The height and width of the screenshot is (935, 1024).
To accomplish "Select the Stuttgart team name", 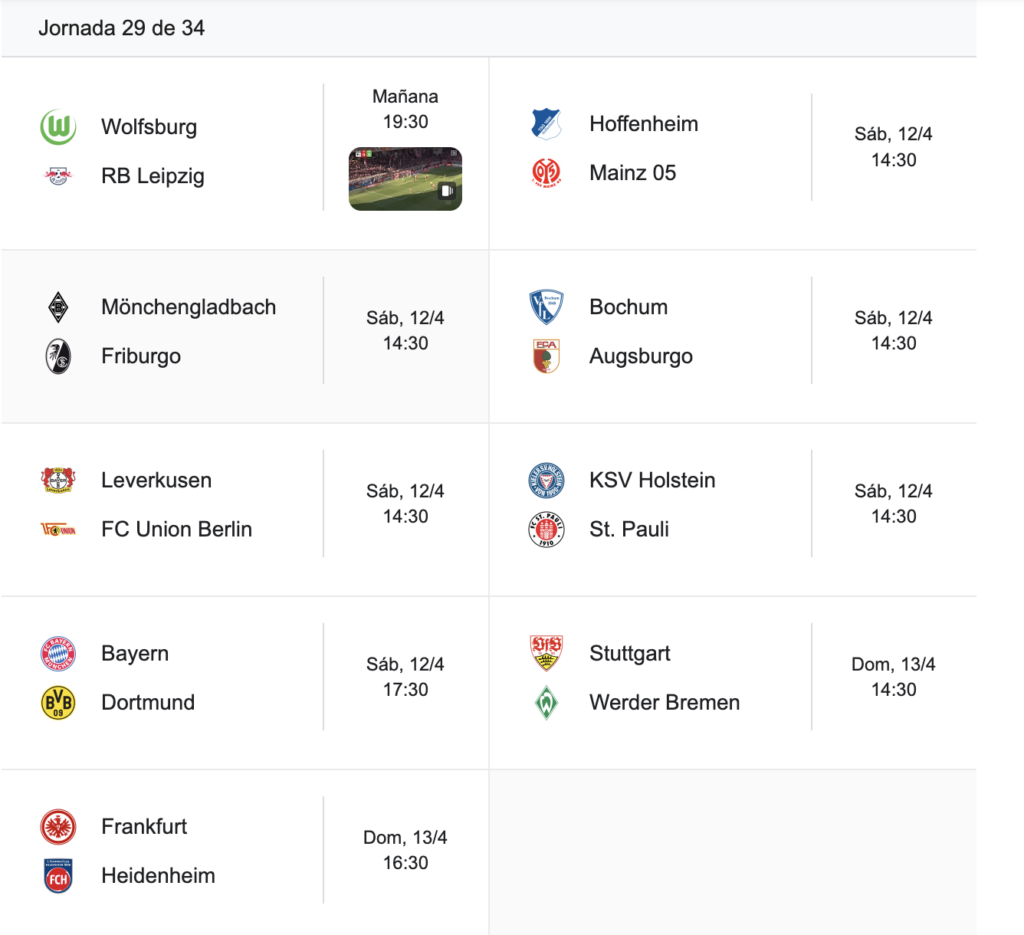I will point(630,653).
